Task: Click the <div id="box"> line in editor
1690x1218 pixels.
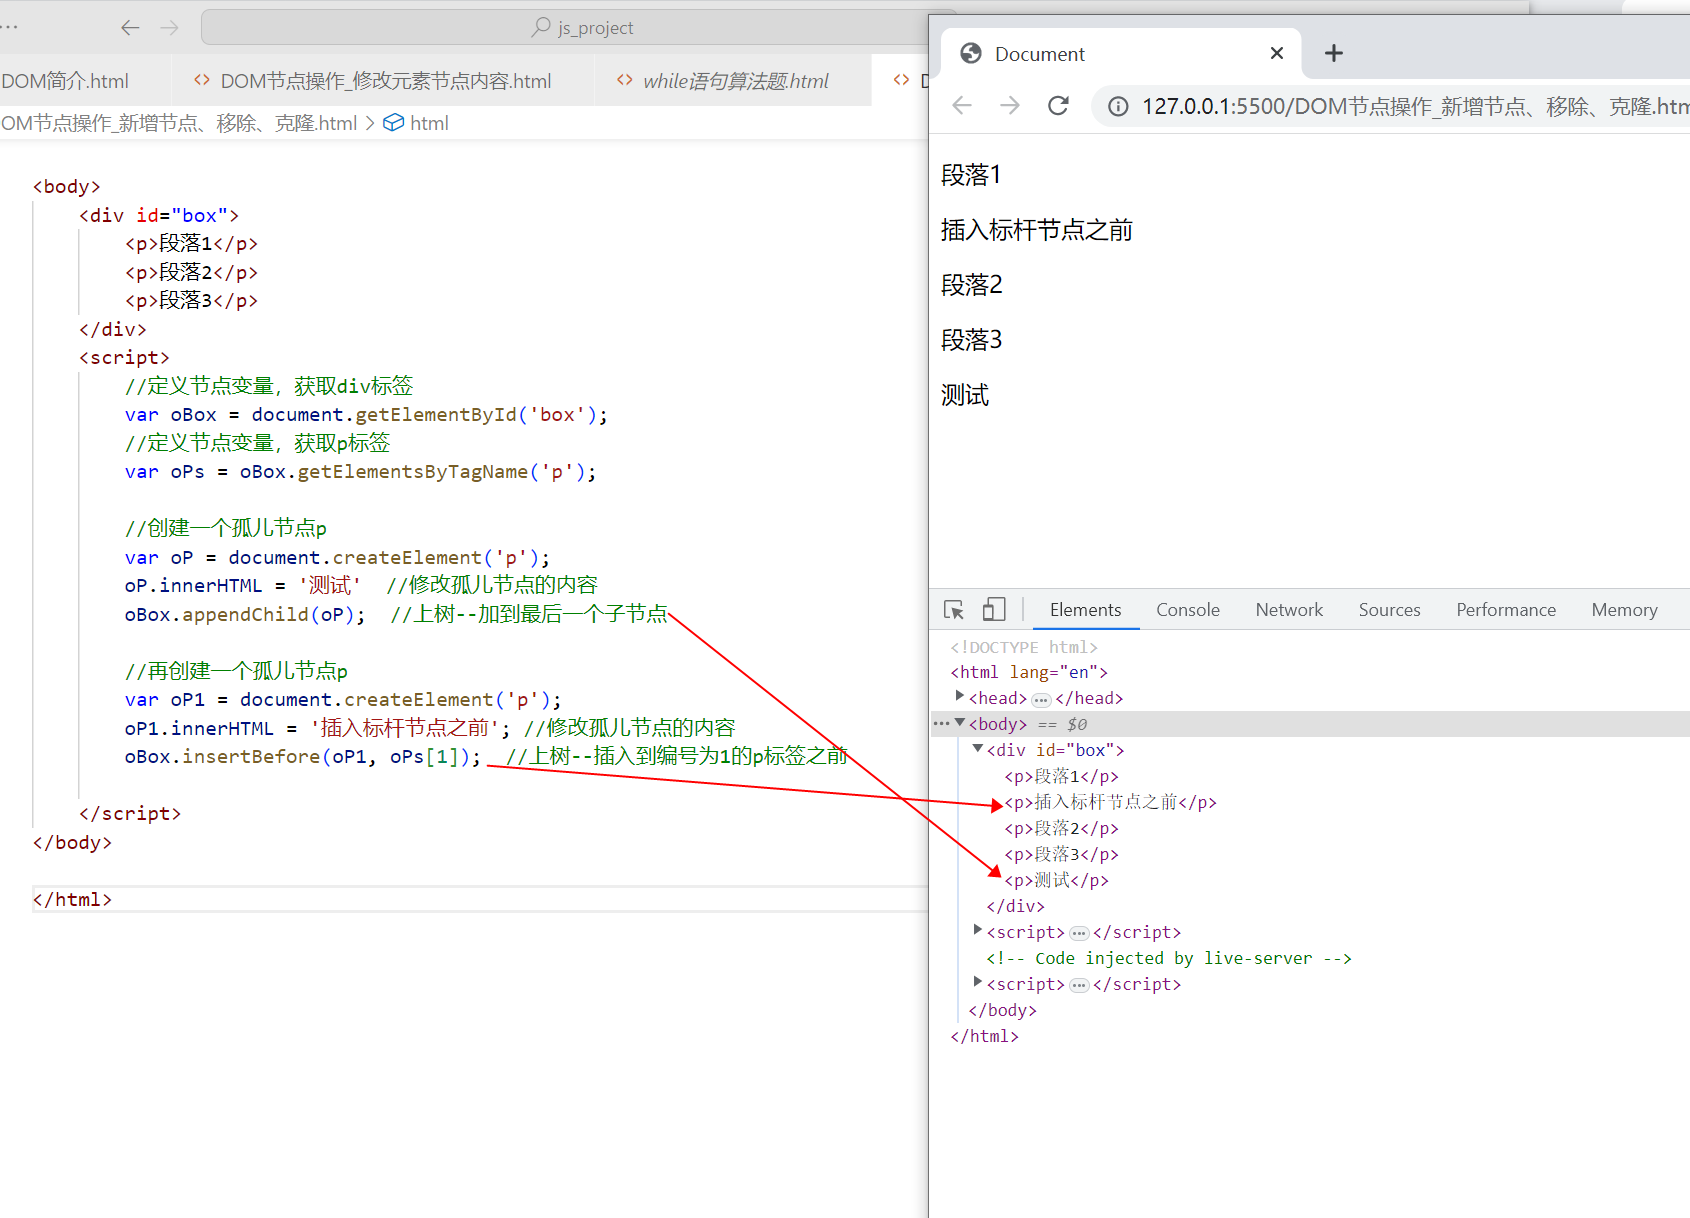Action: [159, 215]
